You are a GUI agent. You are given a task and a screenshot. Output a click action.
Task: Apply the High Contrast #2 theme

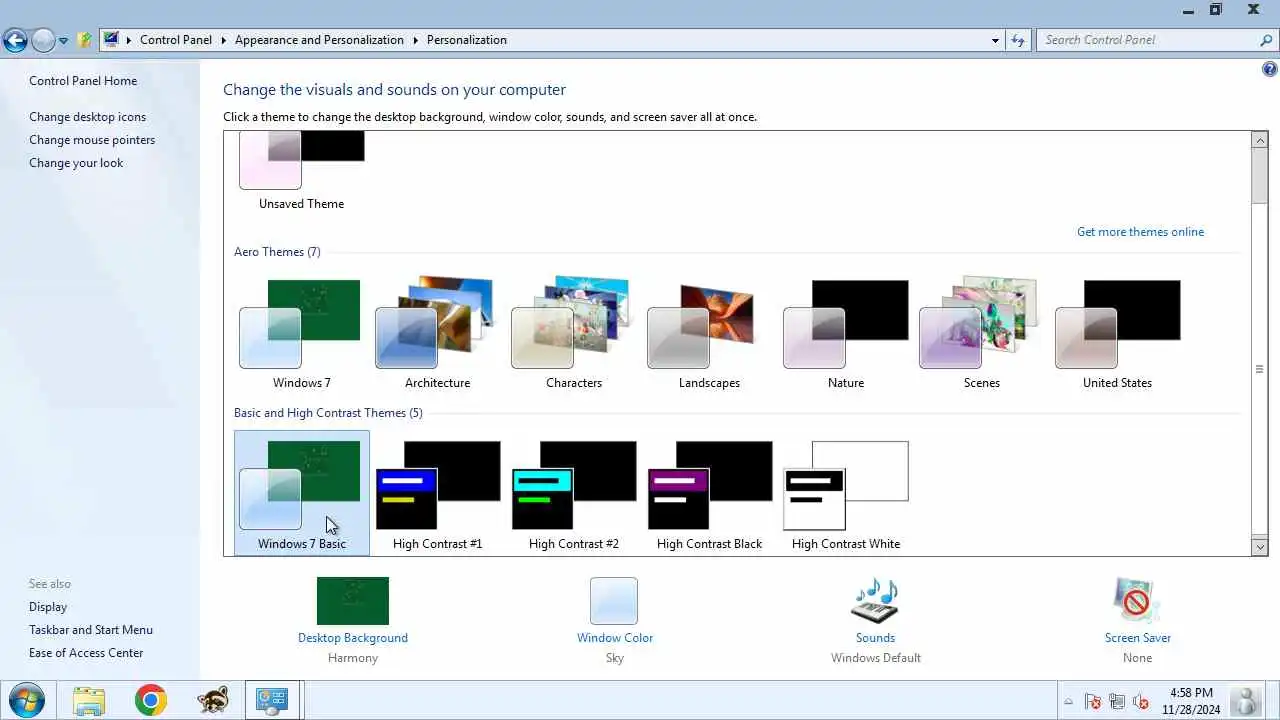pyautogui.click(x=573, y=493)
